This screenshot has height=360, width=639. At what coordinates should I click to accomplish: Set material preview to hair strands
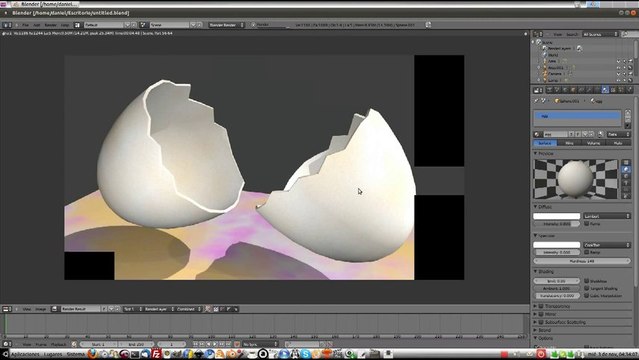pos(626,190)
